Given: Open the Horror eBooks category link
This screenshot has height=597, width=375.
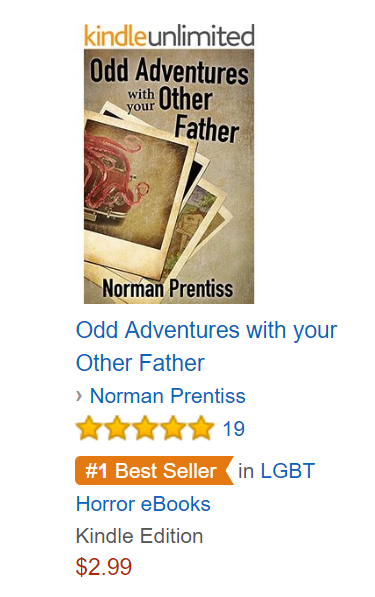Looking at the screenshot, I should 143,504.
